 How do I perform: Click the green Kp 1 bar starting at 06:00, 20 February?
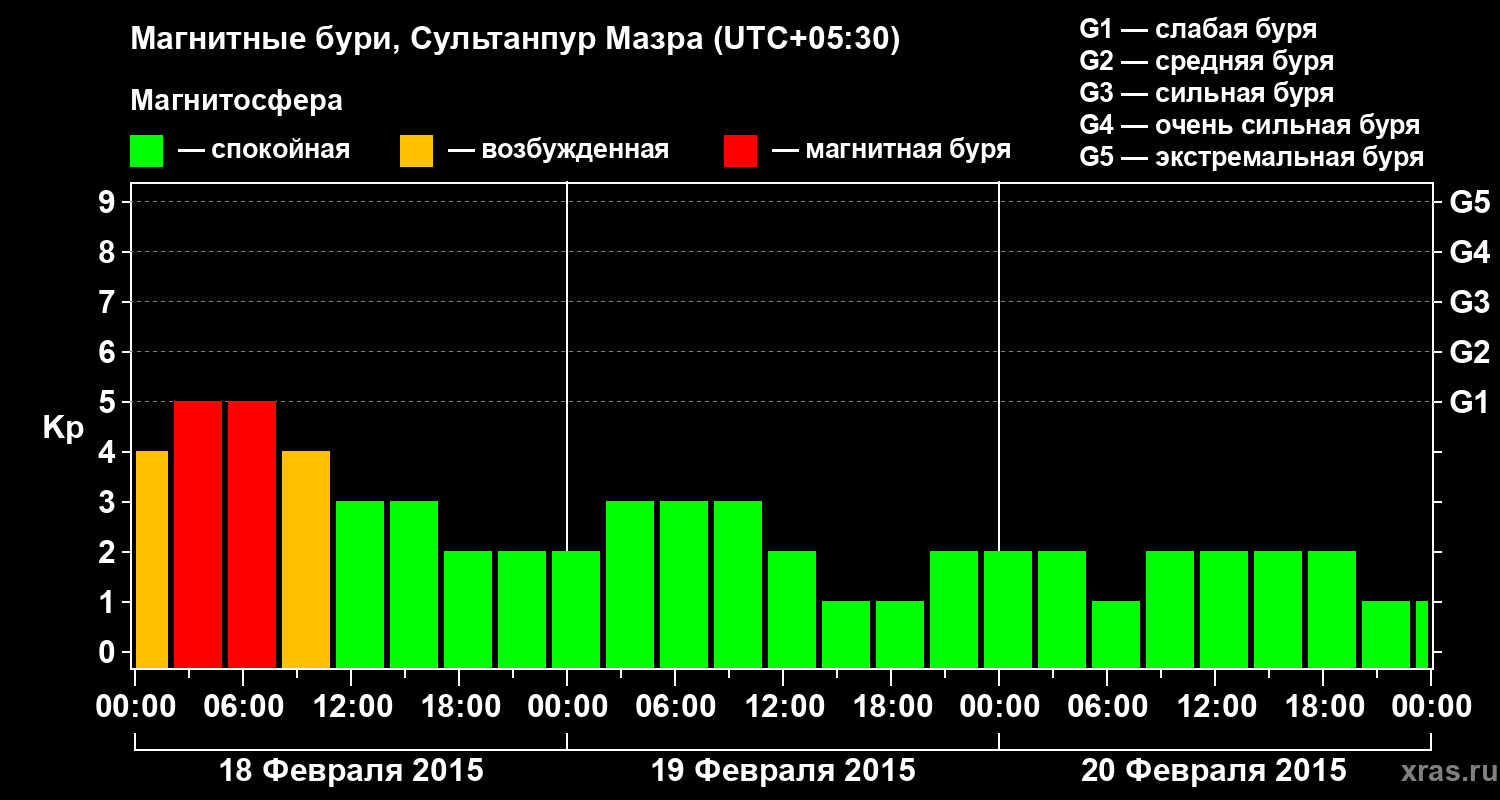point(1116,634)
